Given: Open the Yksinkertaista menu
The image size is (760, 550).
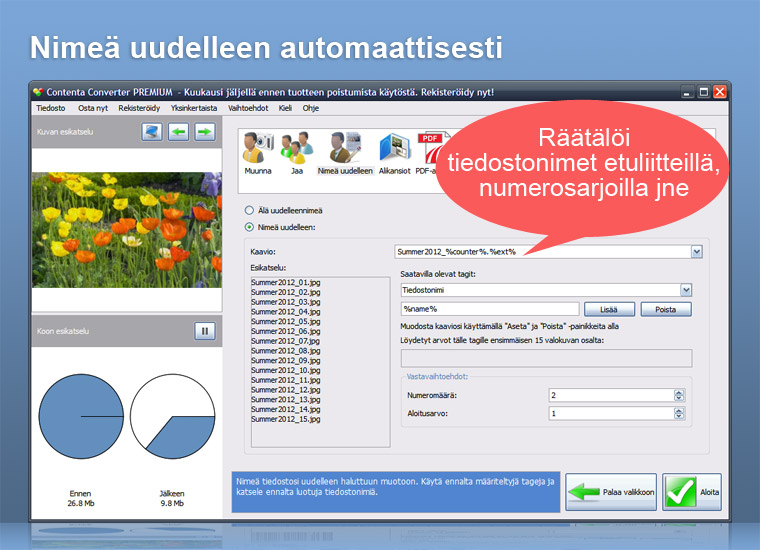Looking at the screenshot, I should (x=194, y=108).
